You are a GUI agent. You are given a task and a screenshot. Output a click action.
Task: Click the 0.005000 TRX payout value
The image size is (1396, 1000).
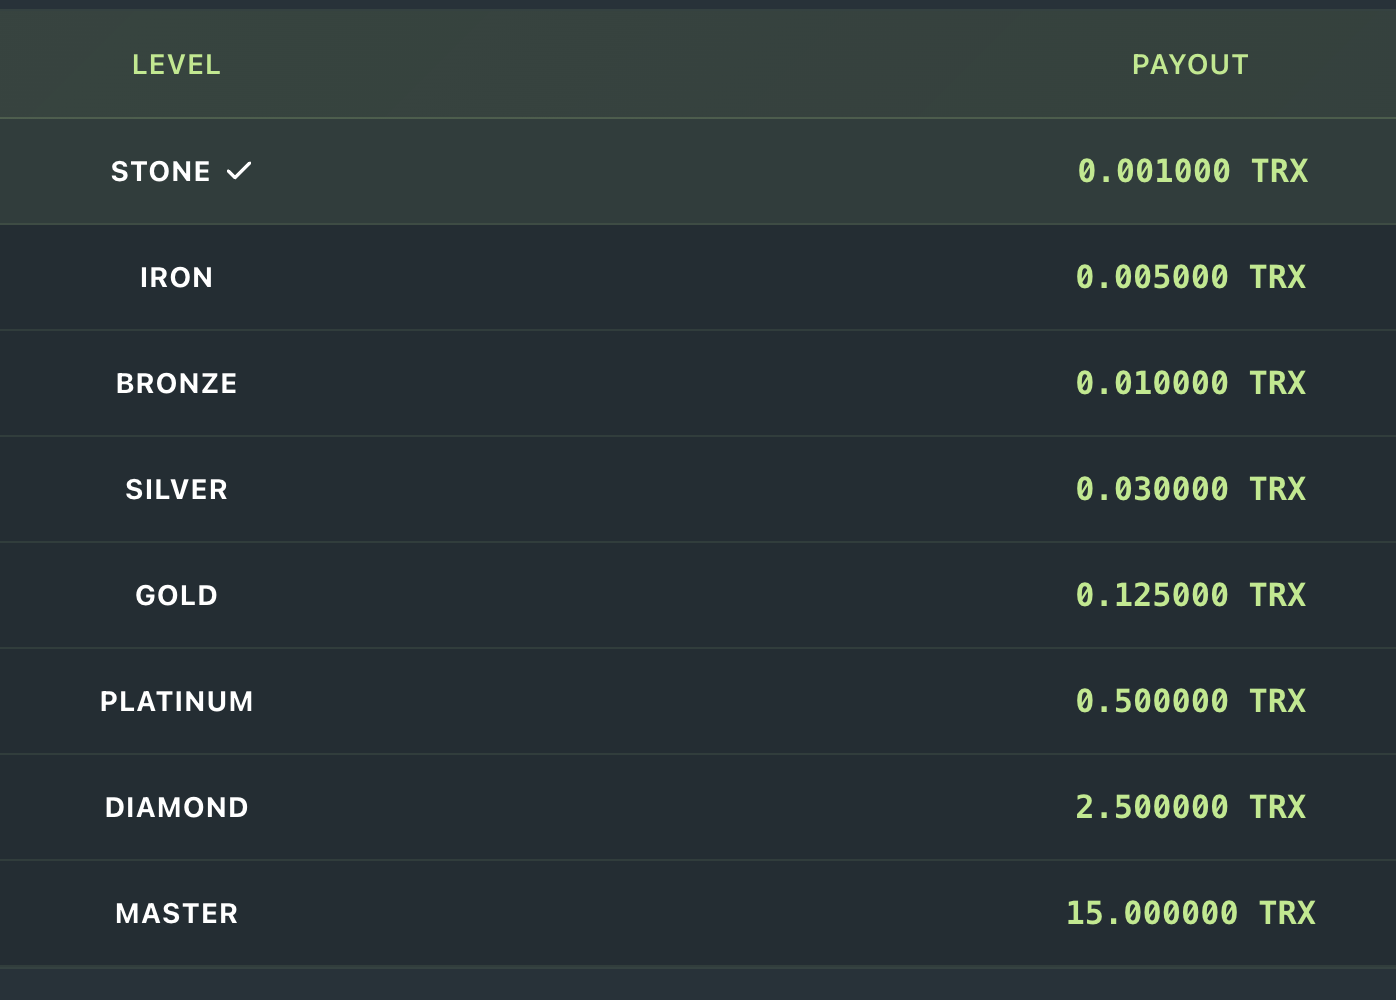pos(1190,278)
